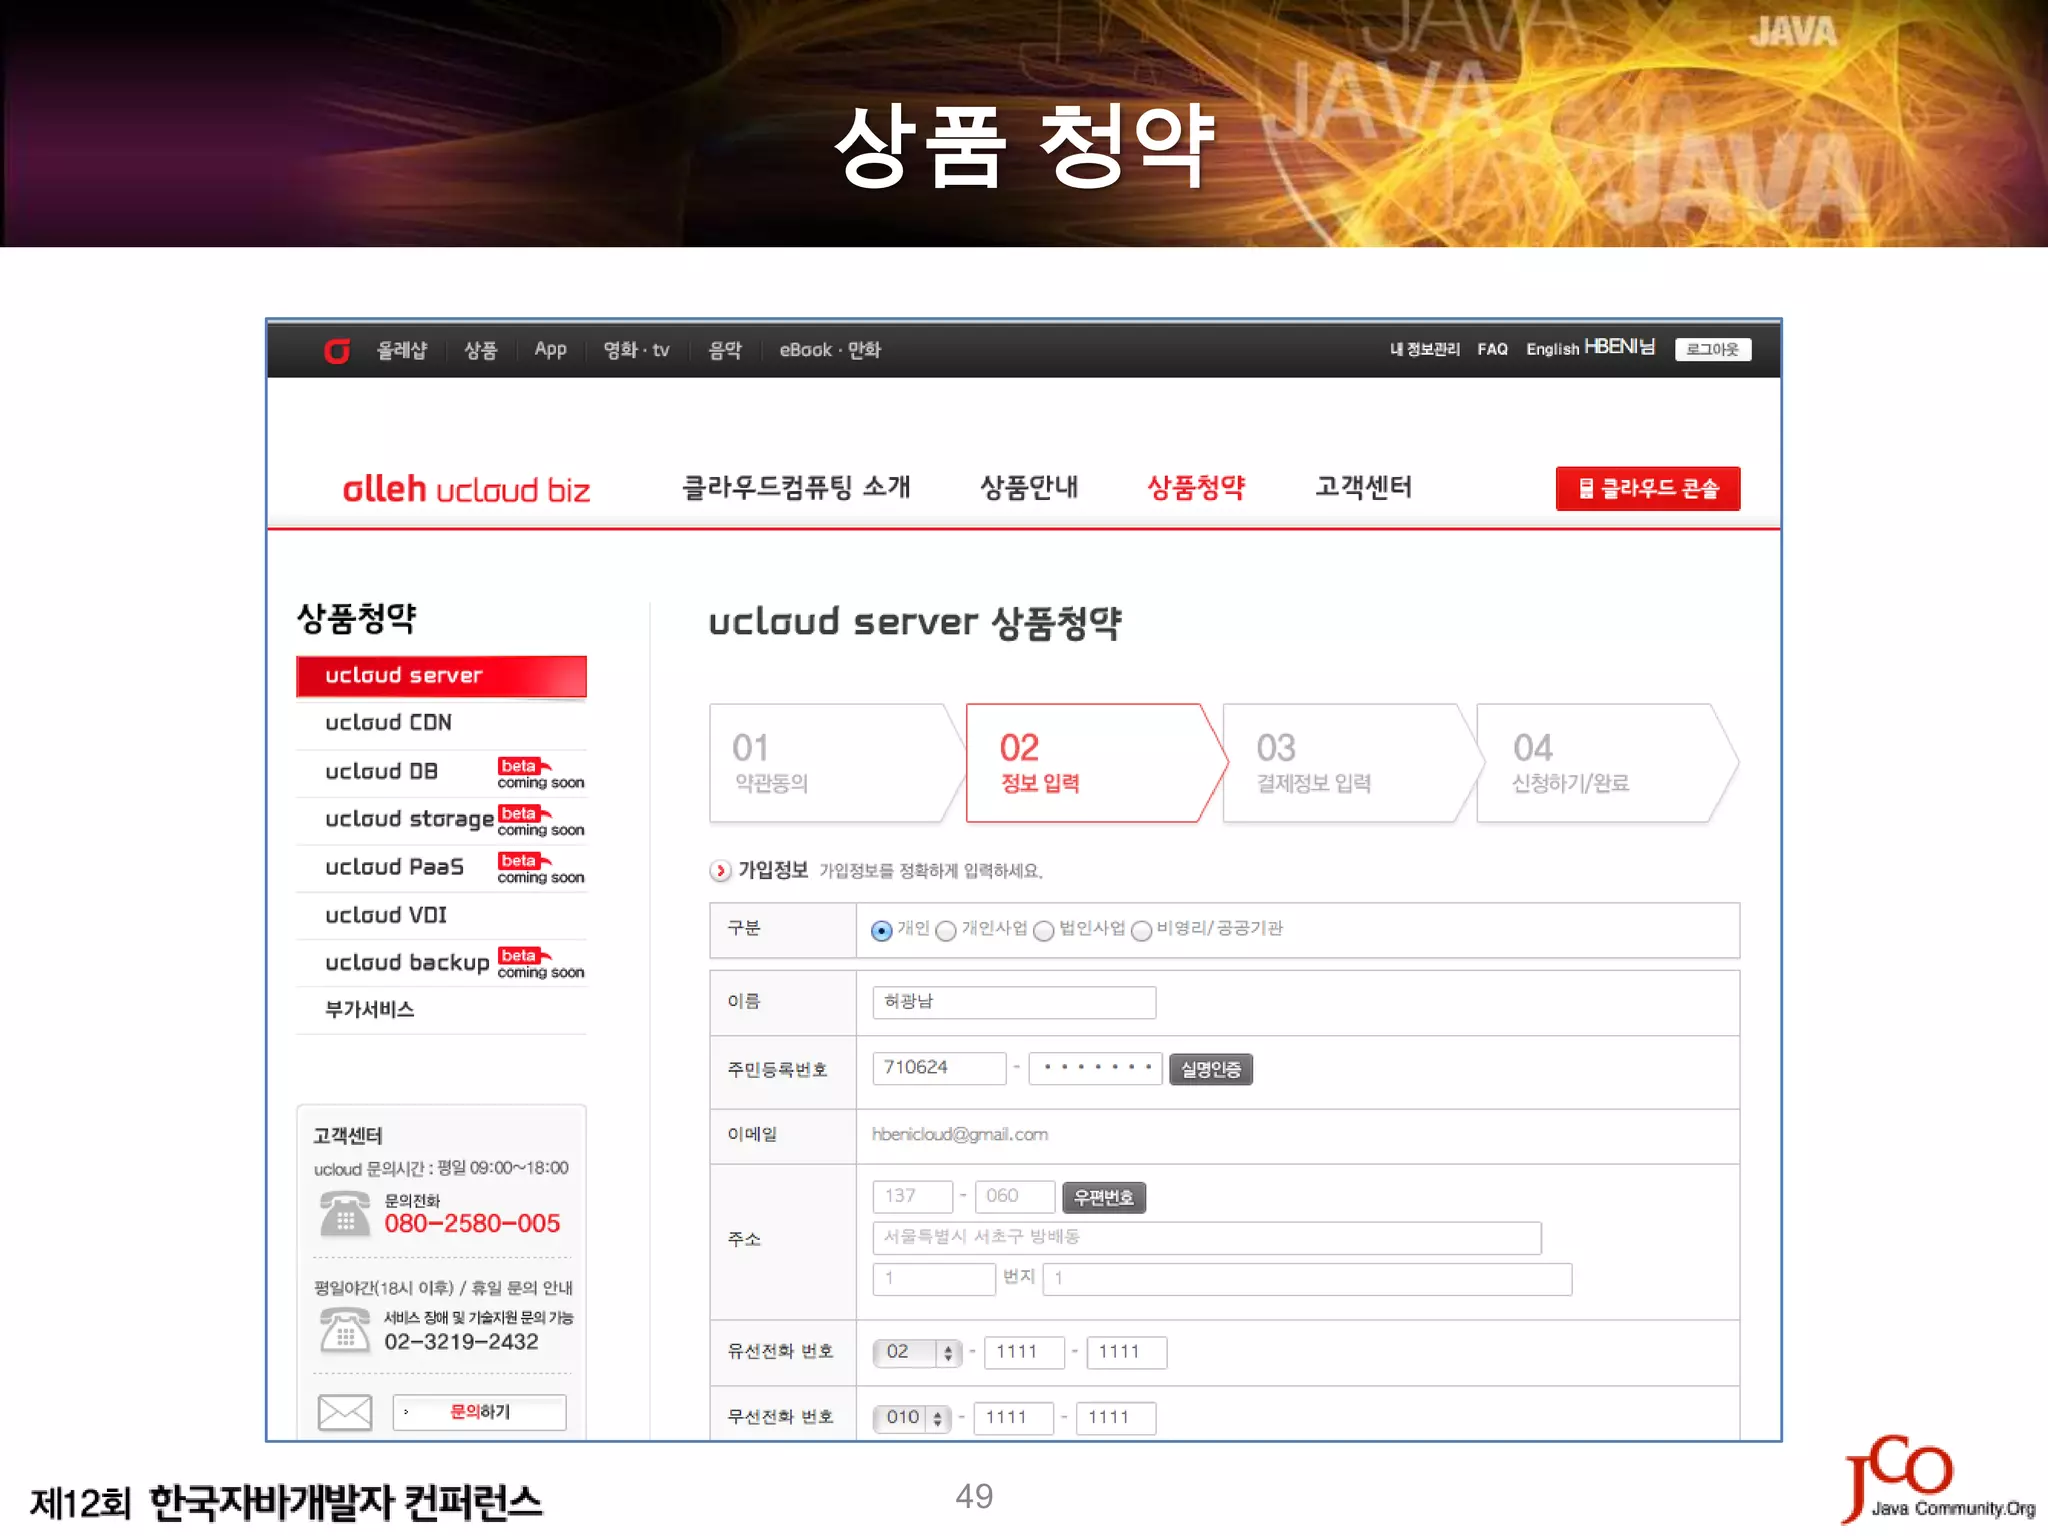The width and height of the screenshot is (2048, 1536).
Task: Click the red arrow icon beside 가입정보
Action: (720, 871)
